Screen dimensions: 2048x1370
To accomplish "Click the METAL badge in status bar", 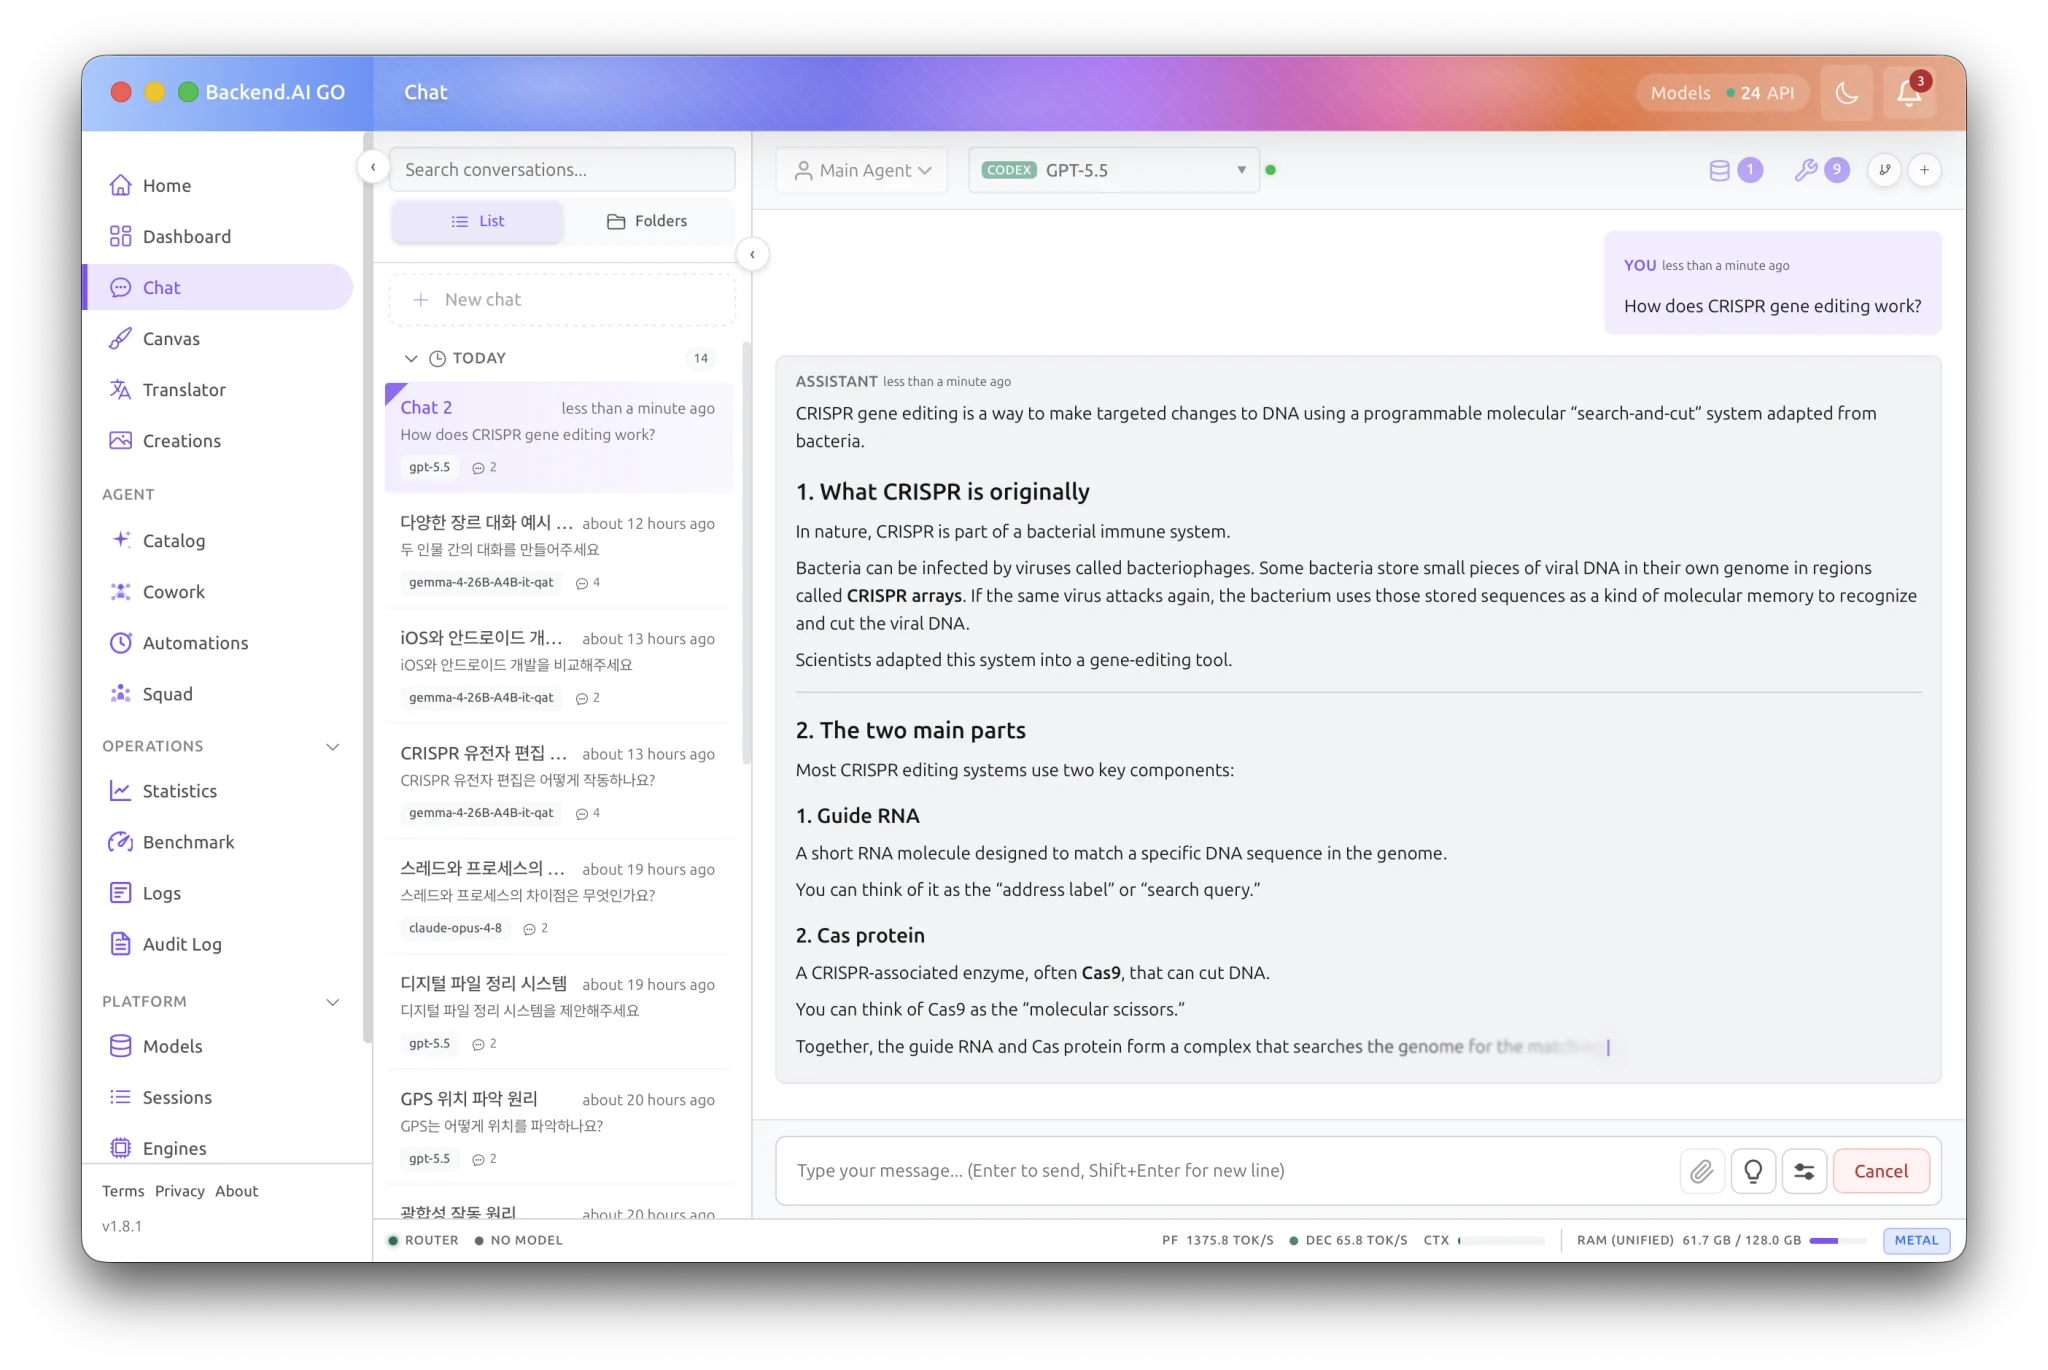I will 1915,1240.
